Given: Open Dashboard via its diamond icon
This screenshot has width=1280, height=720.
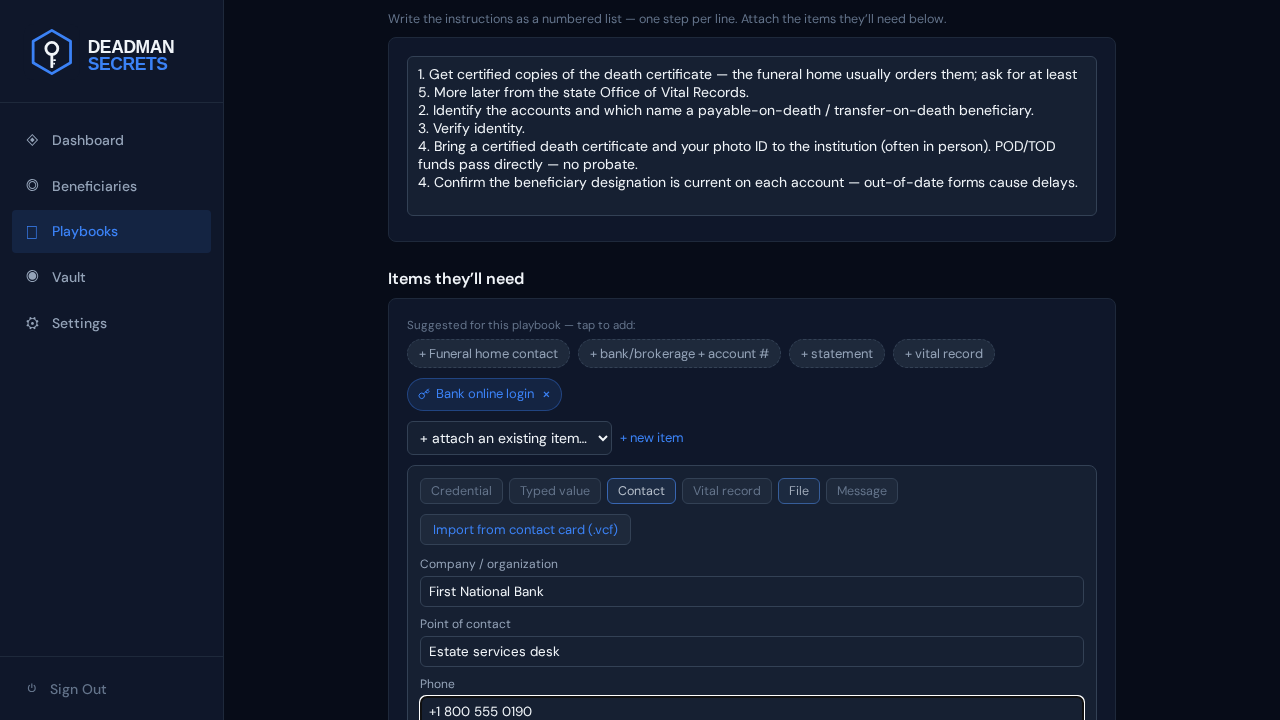Looking at the screenshot, I should pyautogui.click(x=32, y=140).
